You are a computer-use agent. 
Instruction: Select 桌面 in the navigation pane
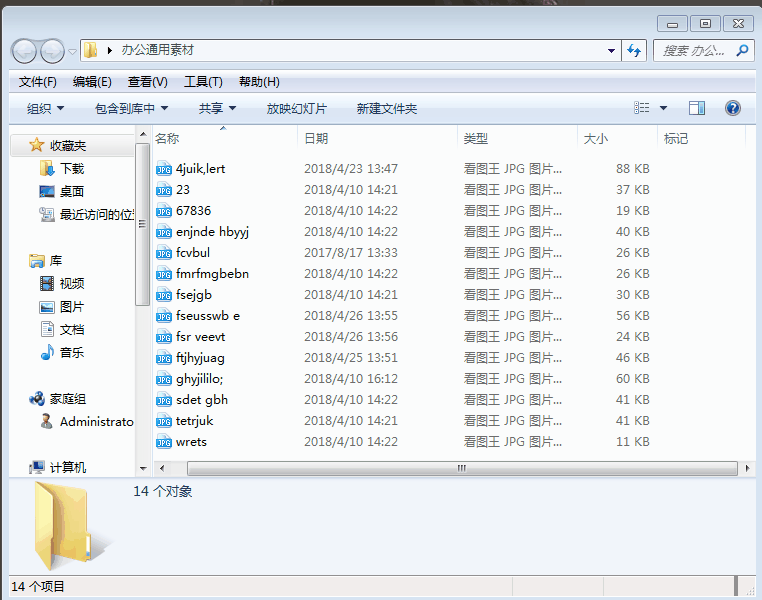coord(71,191)
